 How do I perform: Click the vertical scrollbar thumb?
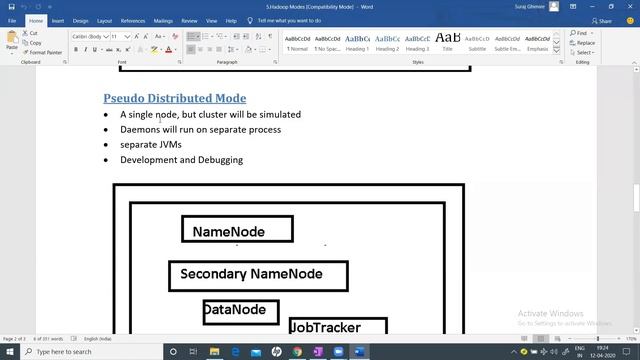click(x=636, y=198)
